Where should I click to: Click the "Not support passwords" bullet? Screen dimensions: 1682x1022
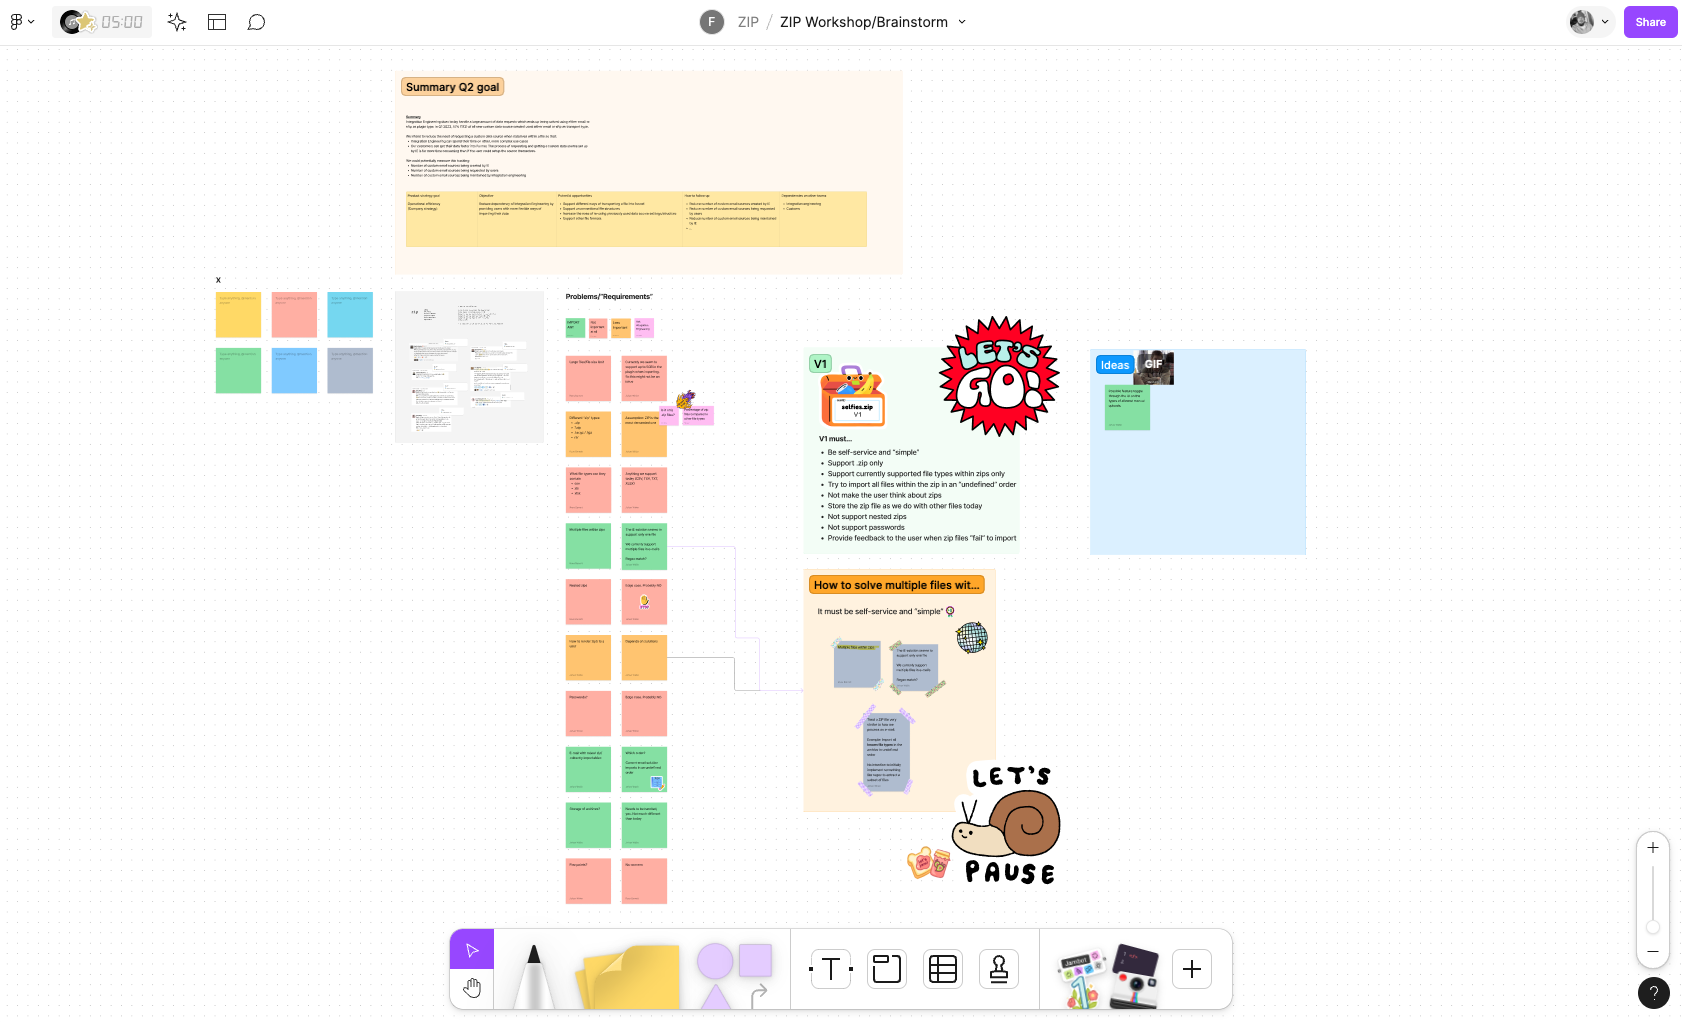865,528
